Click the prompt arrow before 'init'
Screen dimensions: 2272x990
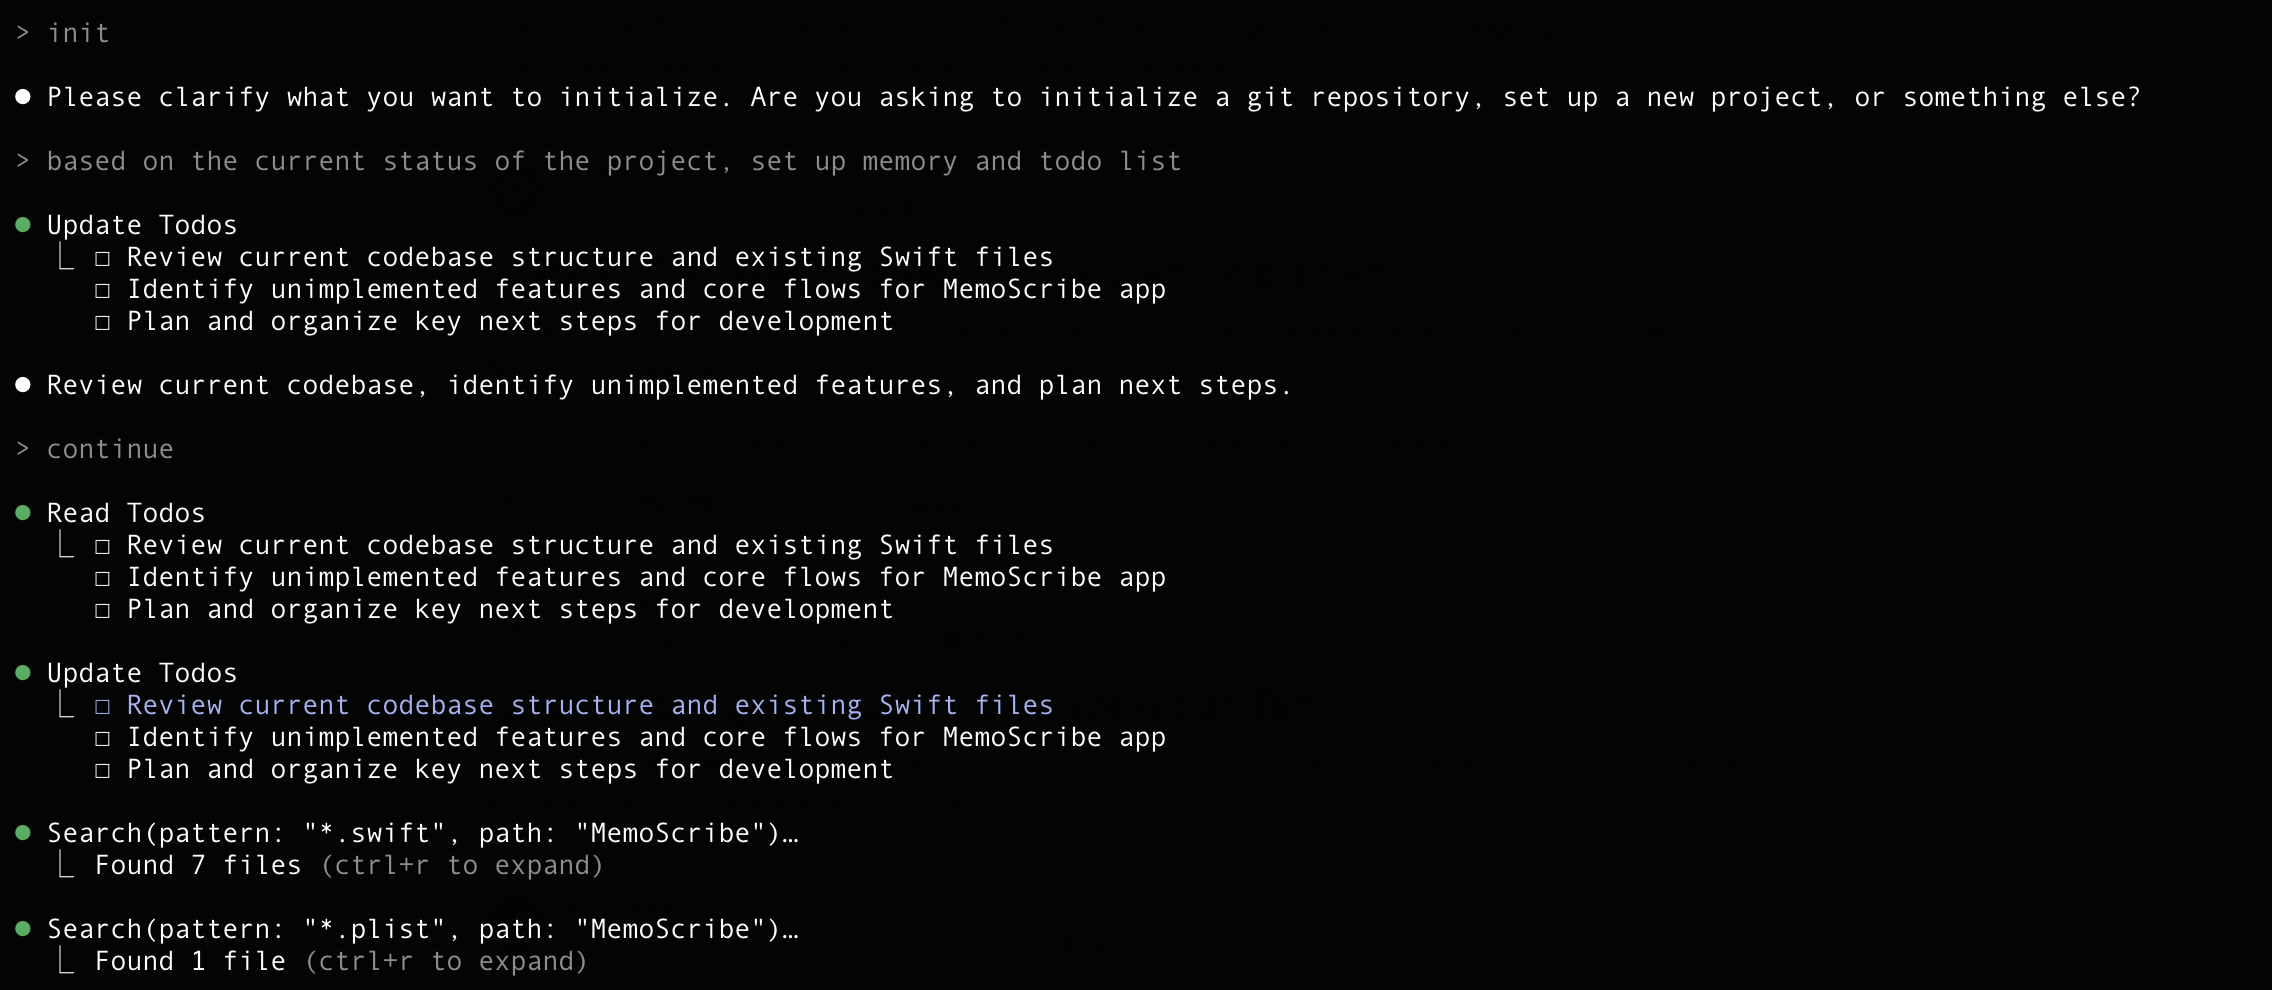point(23,33)
